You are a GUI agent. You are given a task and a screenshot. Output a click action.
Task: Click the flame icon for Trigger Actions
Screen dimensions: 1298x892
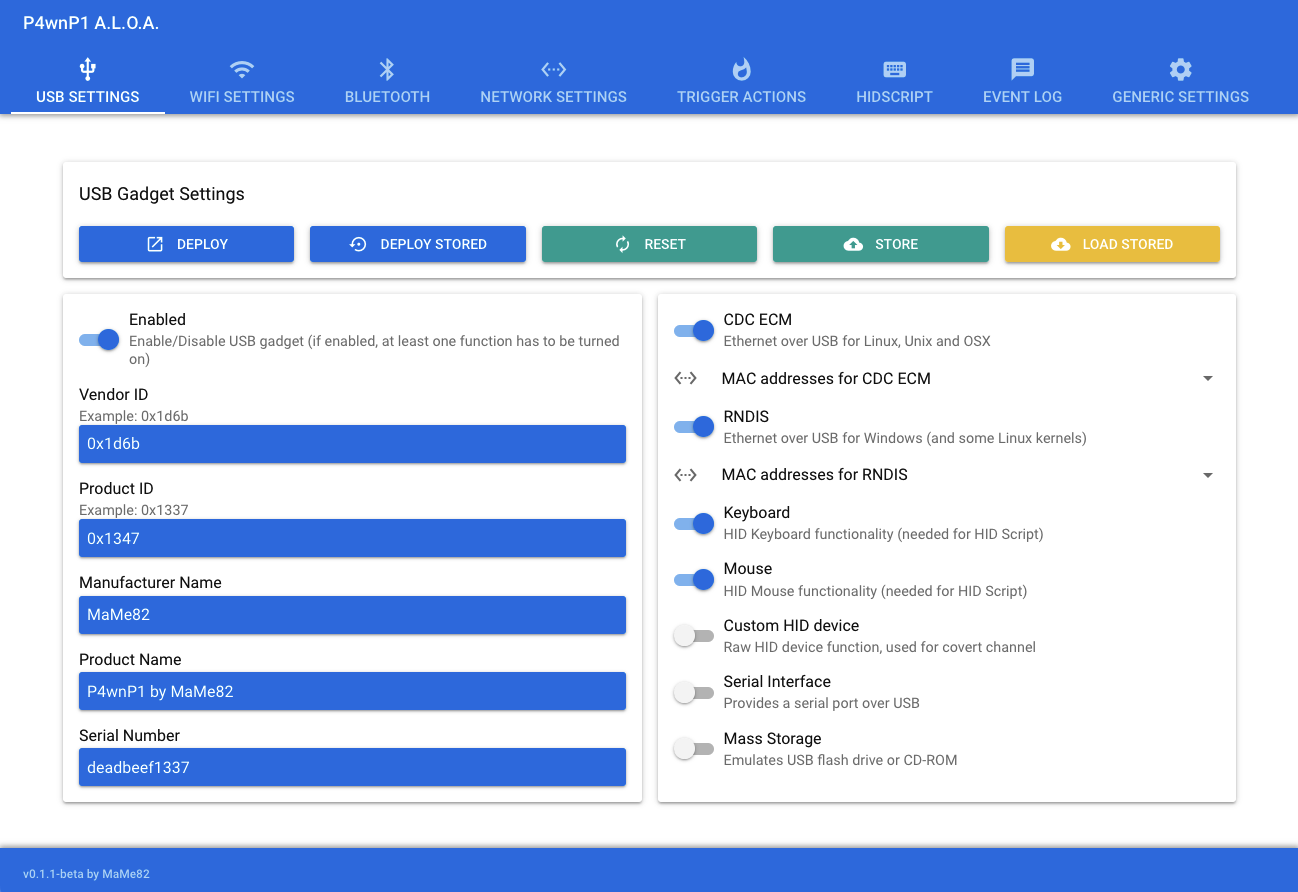(741, 69)
